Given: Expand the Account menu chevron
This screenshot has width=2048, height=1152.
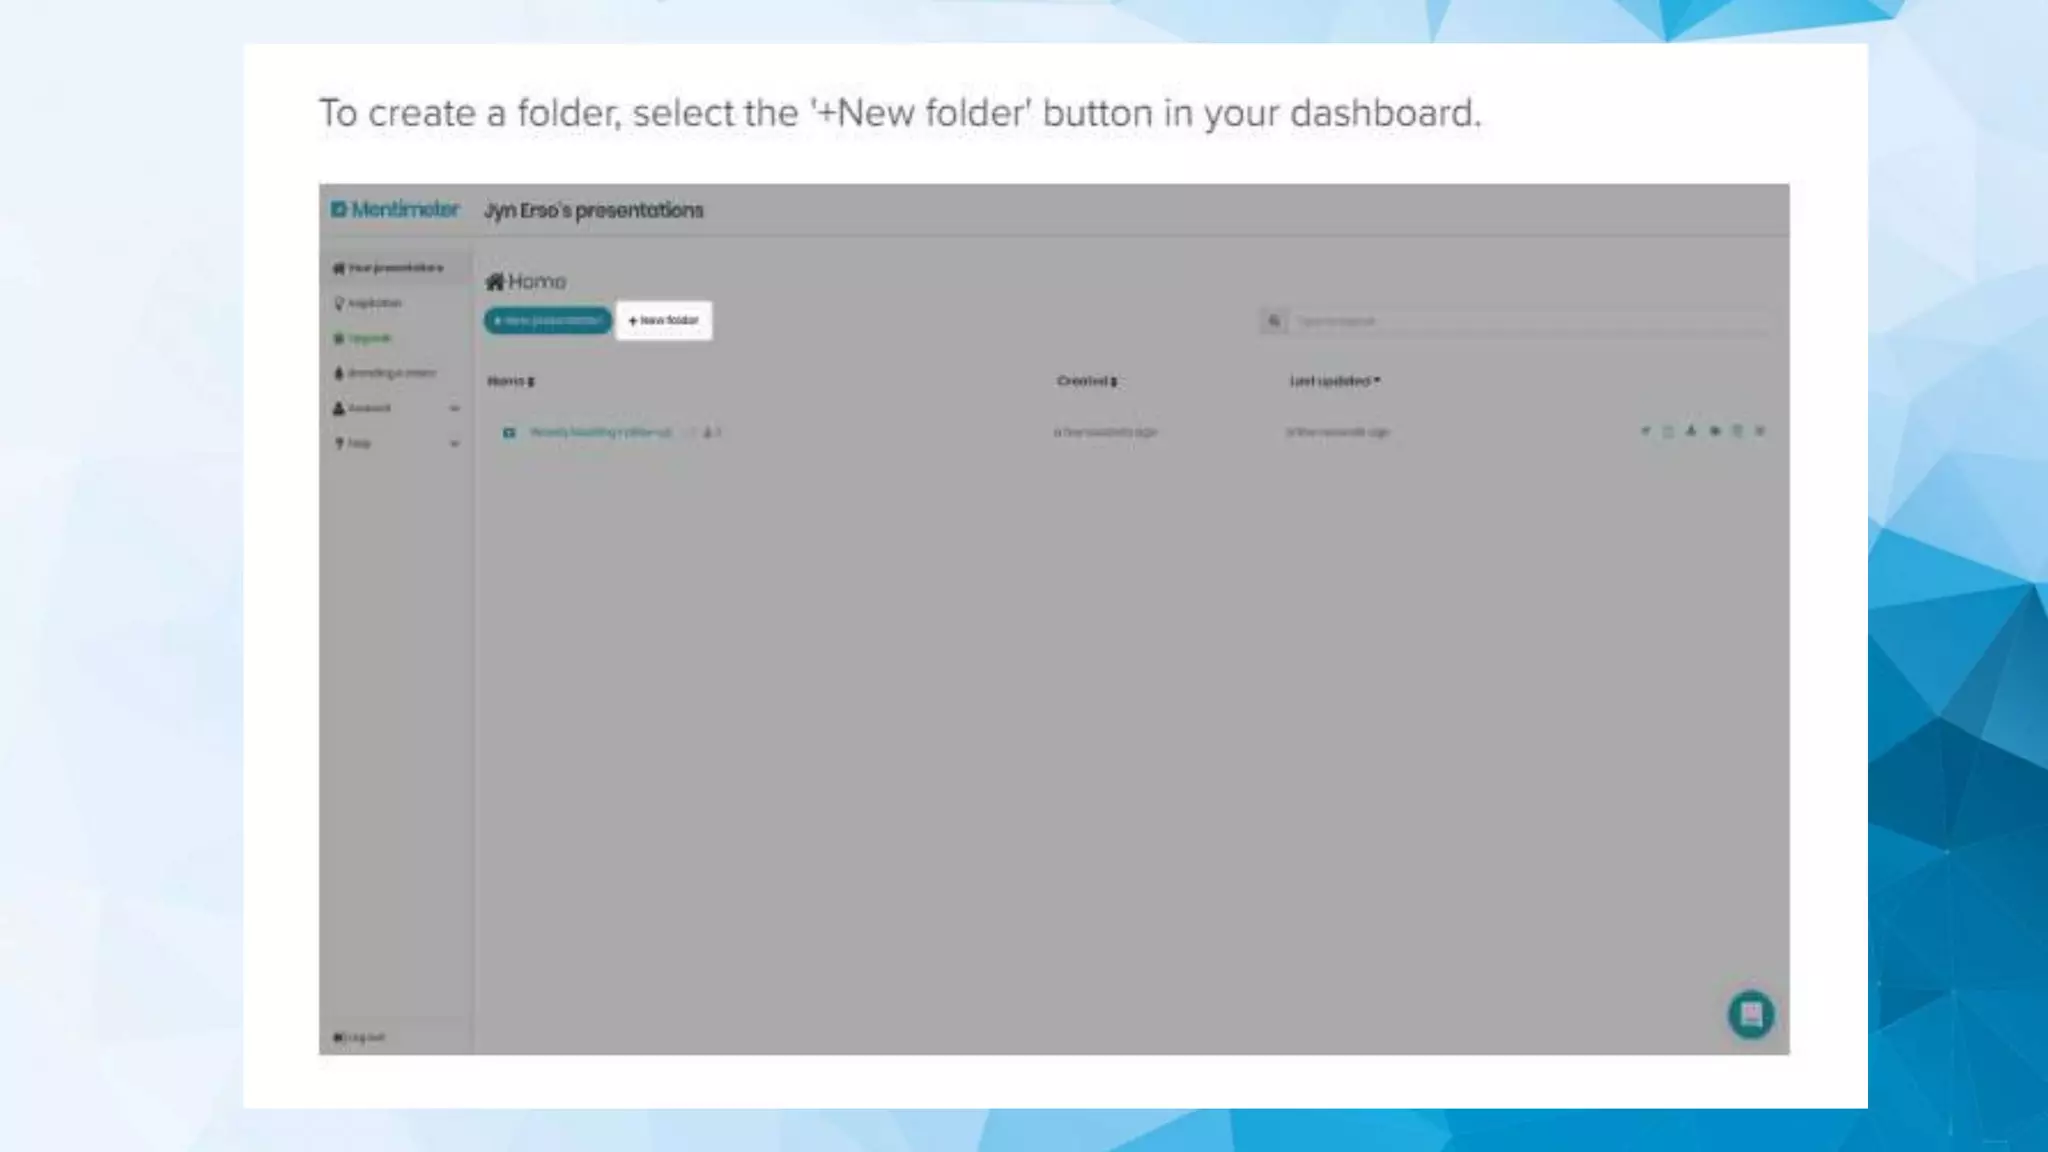Looking at the screenshot, I should click(454, 408).
